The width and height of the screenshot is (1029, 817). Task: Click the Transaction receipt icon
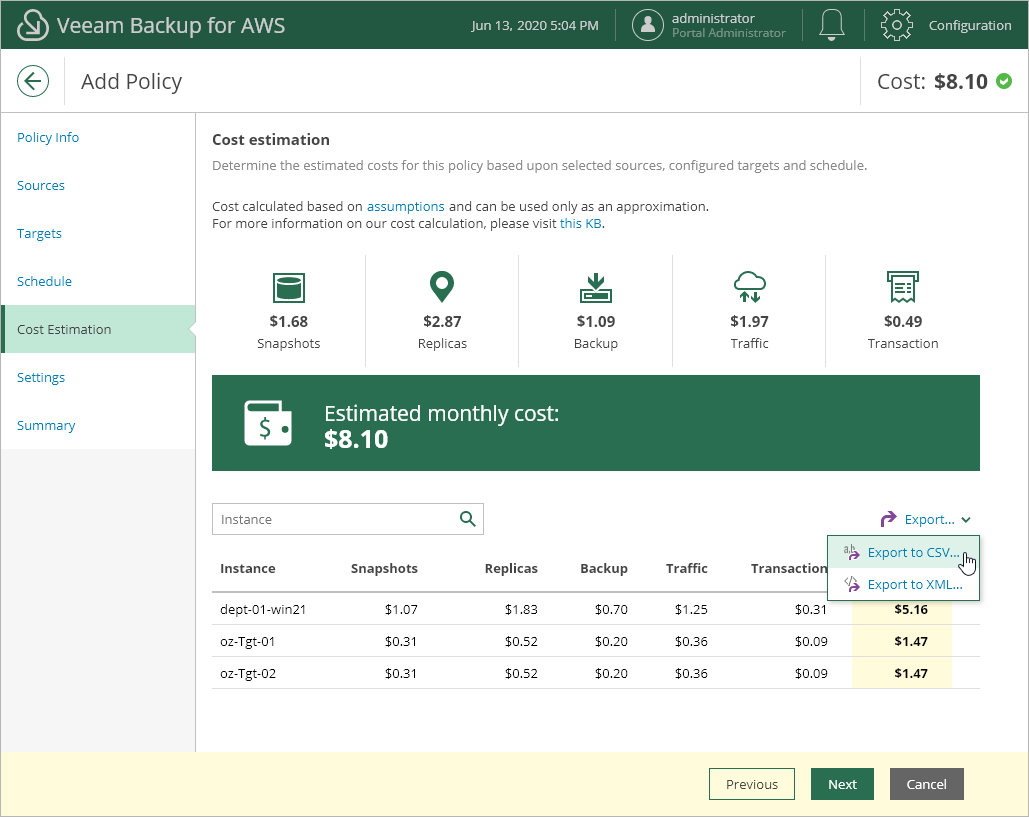coord(902,287)
